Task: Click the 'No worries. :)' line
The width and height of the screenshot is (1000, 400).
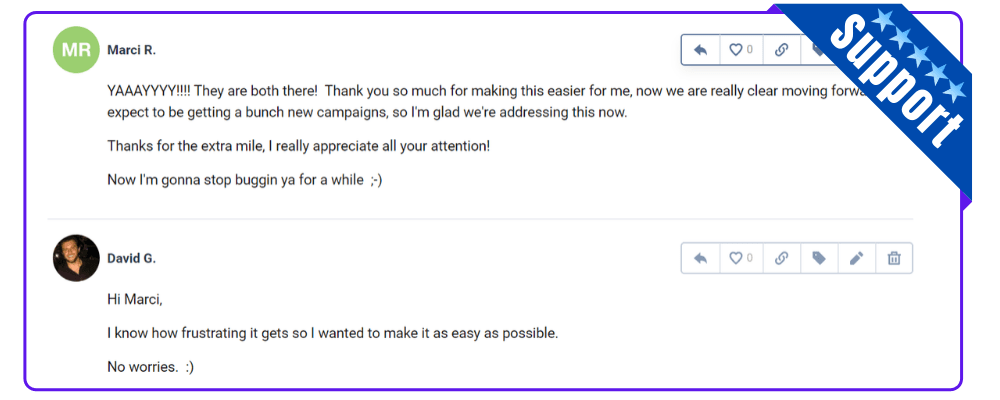Action: tap(151, 367)
